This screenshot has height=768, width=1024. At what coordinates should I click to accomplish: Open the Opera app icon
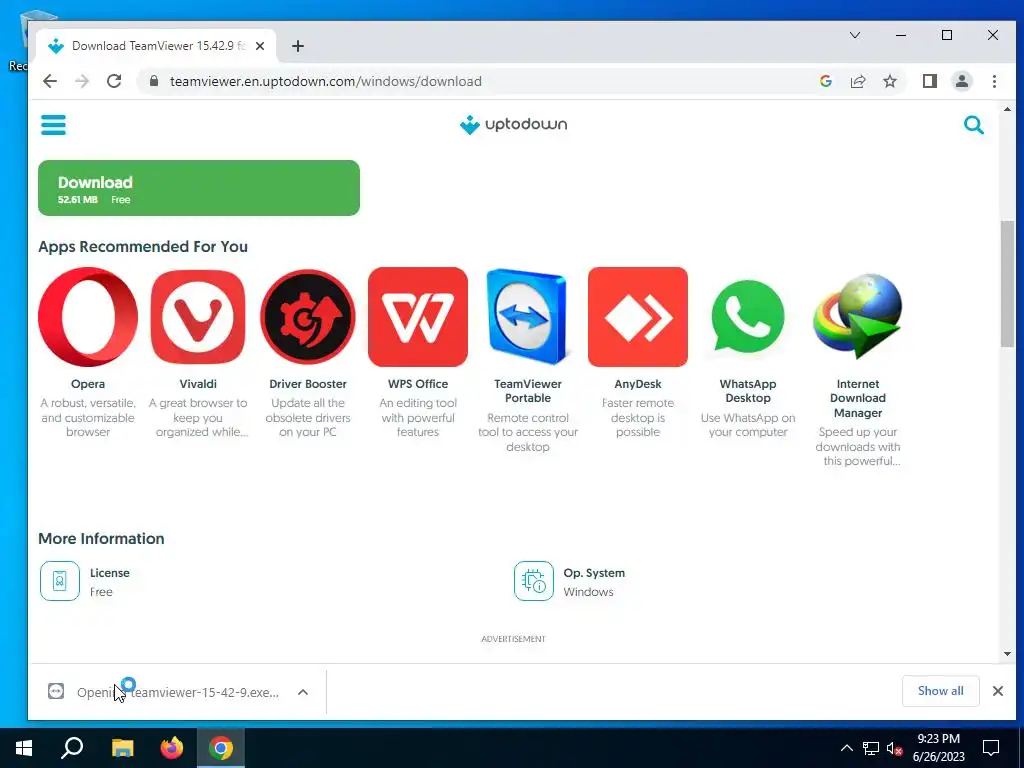pyautogui.click(x=88, y=317)
